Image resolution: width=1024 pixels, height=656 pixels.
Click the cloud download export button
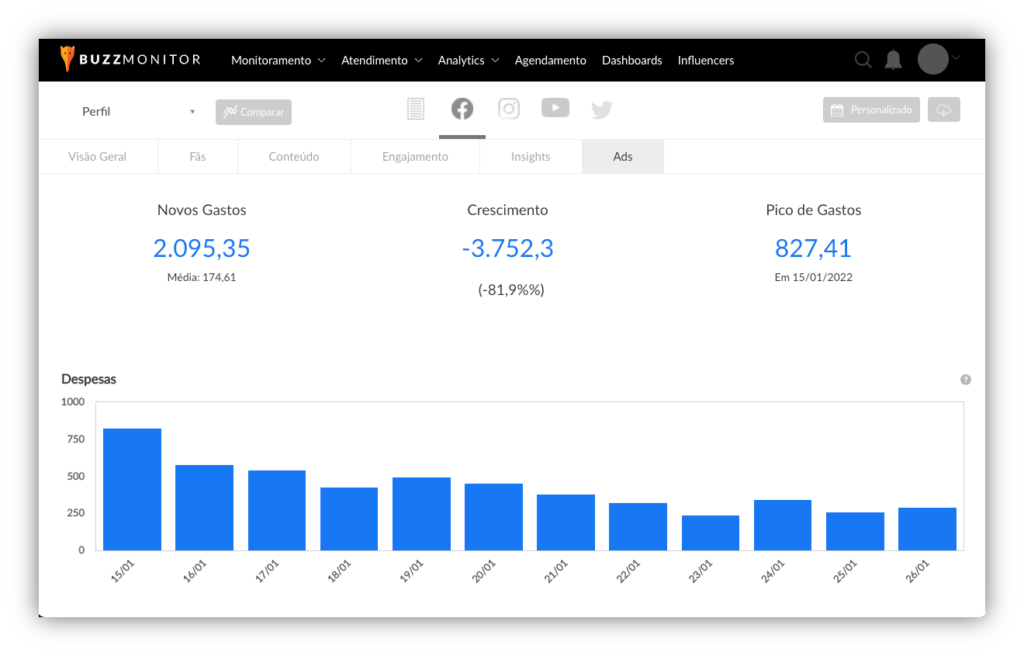(x=943, y=110)
